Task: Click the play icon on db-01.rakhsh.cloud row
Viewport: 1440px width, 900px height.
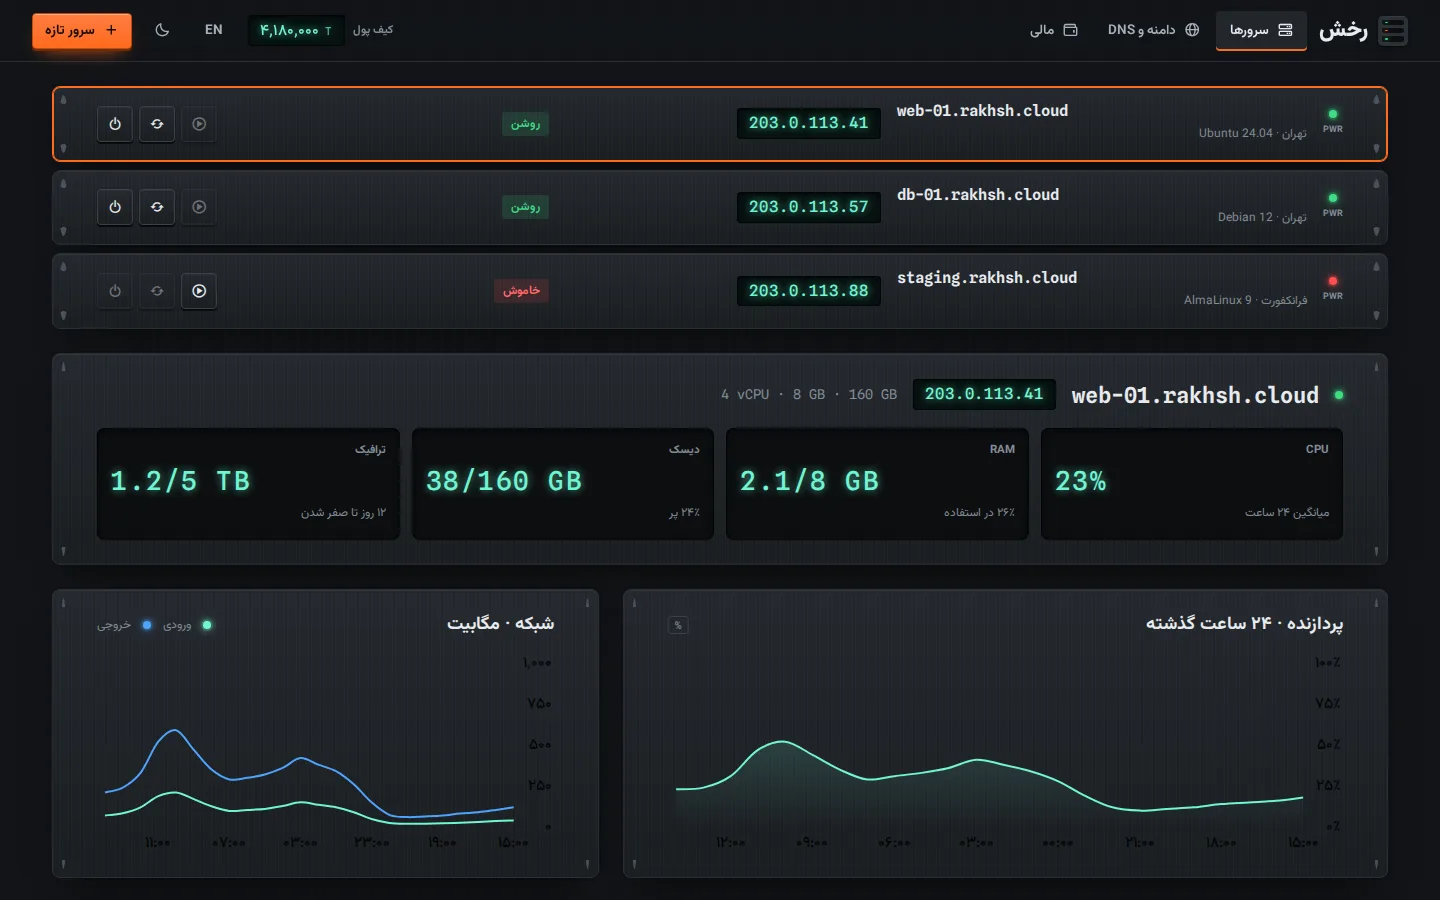Action: pos(199,207)
